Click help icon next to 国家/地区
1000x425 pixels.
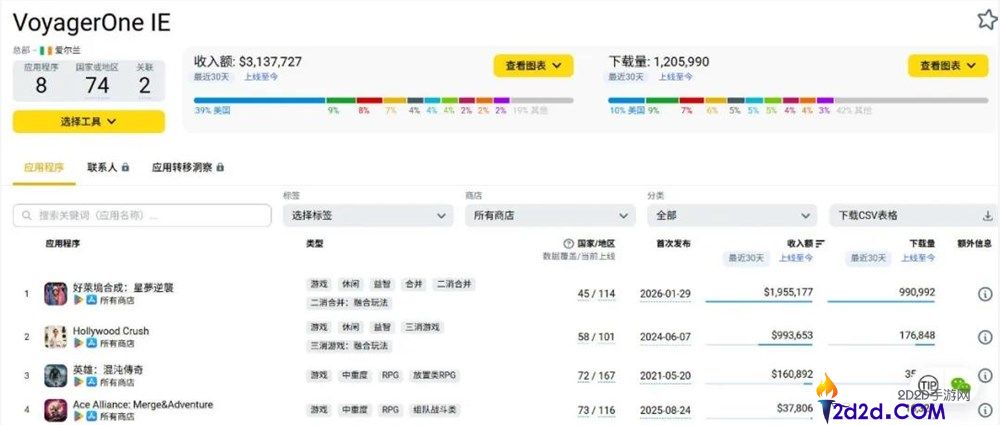[x=568, y=244]
